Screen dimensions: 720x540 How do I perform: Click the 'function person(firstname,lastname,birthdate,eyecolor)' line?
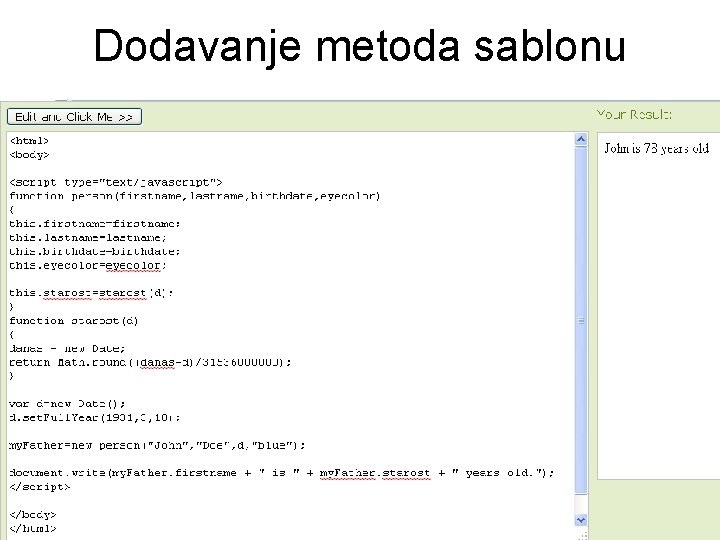click(x=195, y=196)
